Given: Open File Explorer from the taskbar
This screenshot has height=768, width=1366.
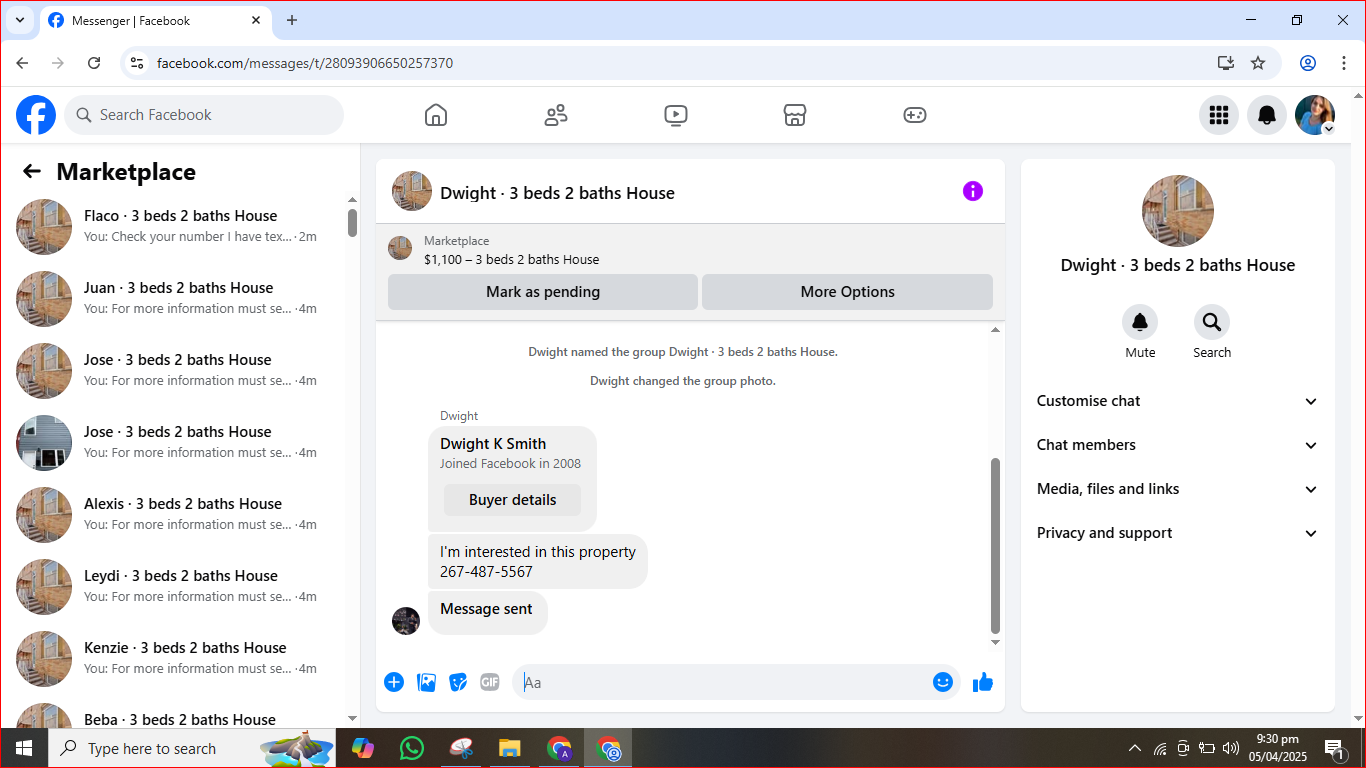Looking at the screenshot, I should tap(510, 748).
